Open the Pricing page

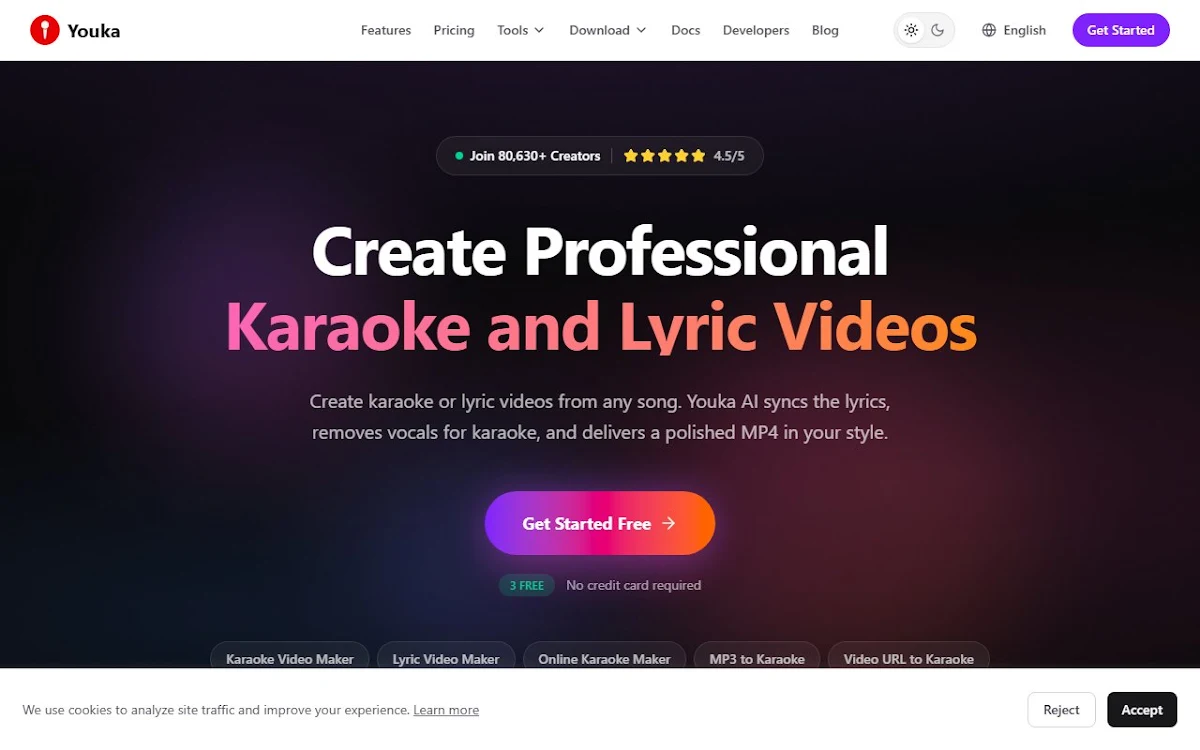[454, 30]
